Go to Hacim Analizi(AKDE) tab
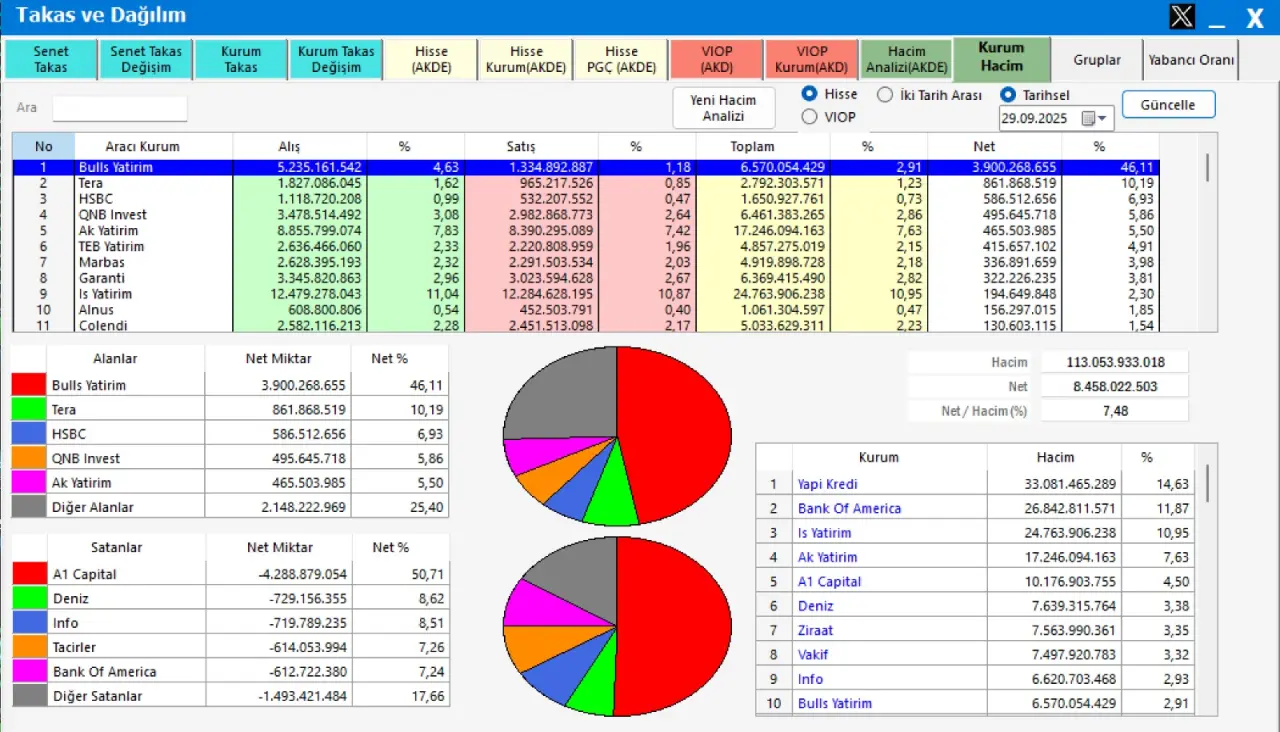Viewport: 1280px width, 732px height. pyautogui.click(x=905, y=59)
